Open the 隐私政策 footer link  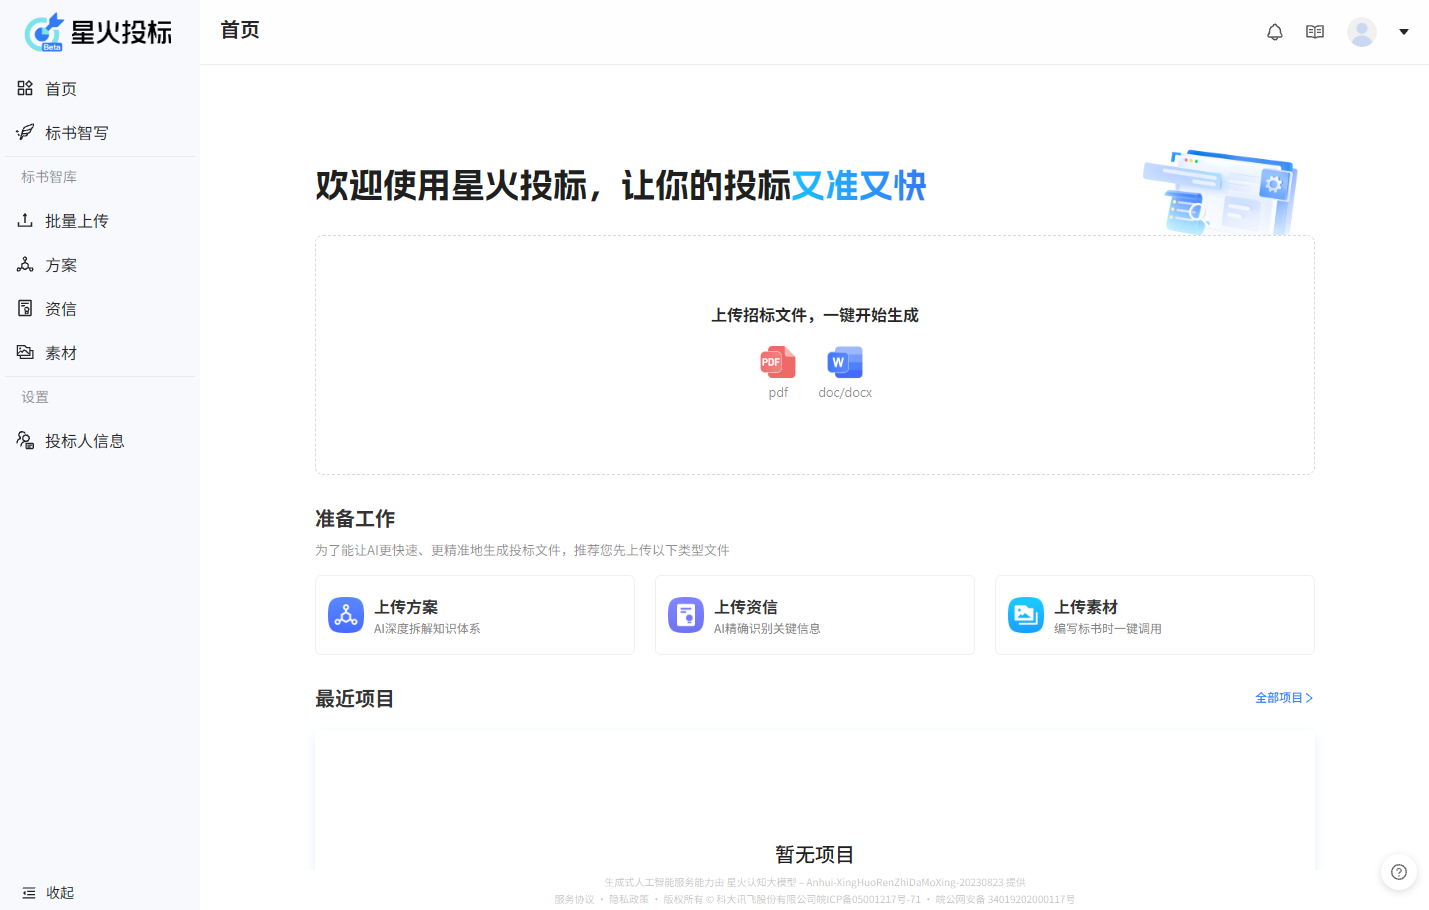tap(629, 899)
